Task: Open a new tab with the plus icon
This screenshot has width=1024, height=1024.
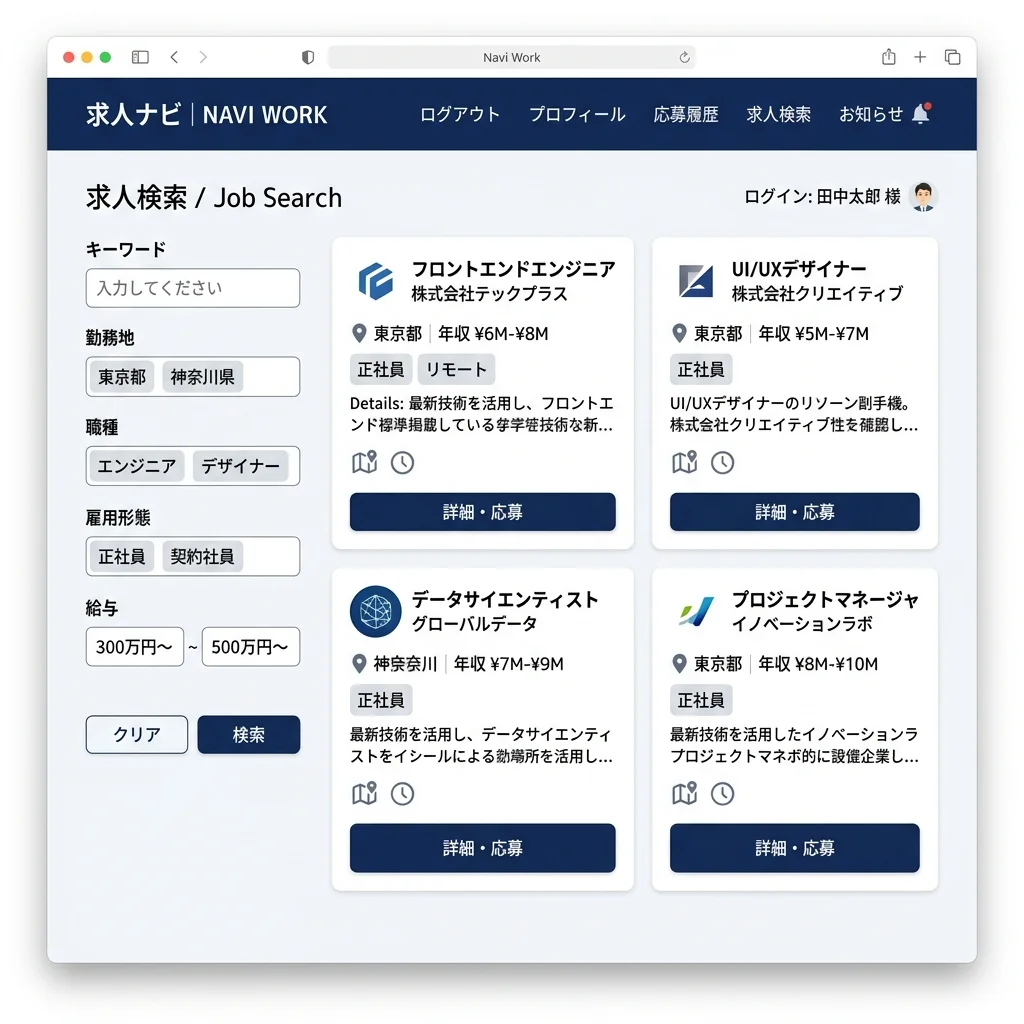Action: click(x=920, y=57)
